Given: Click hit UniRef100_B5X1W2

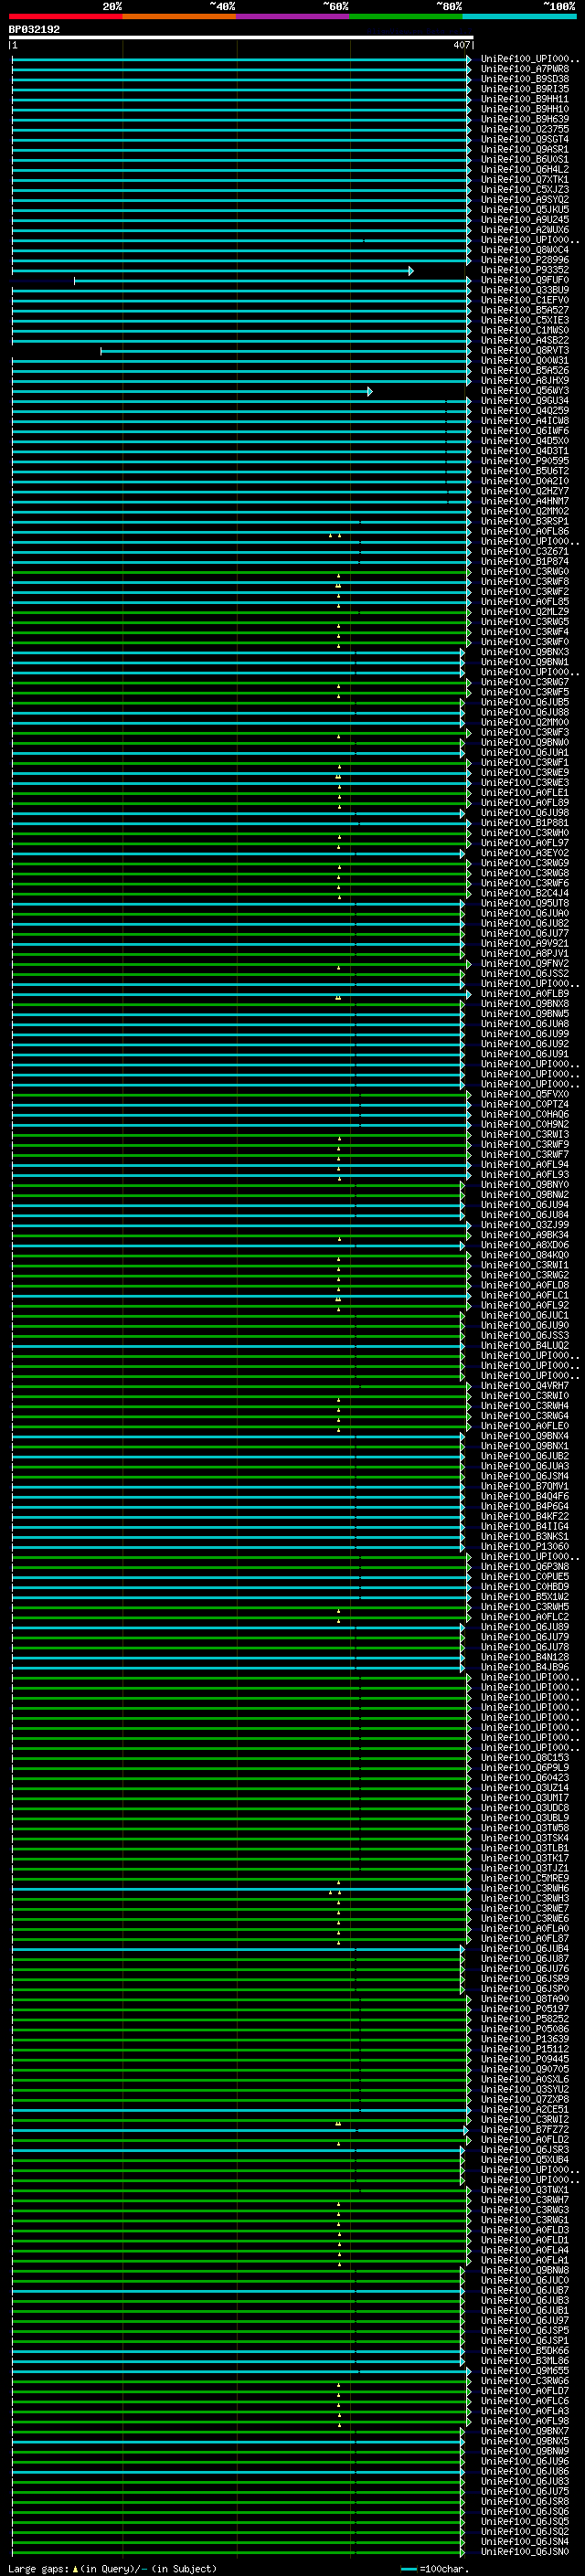Looking at the screenshot, I should click(x=525, y=1597).
